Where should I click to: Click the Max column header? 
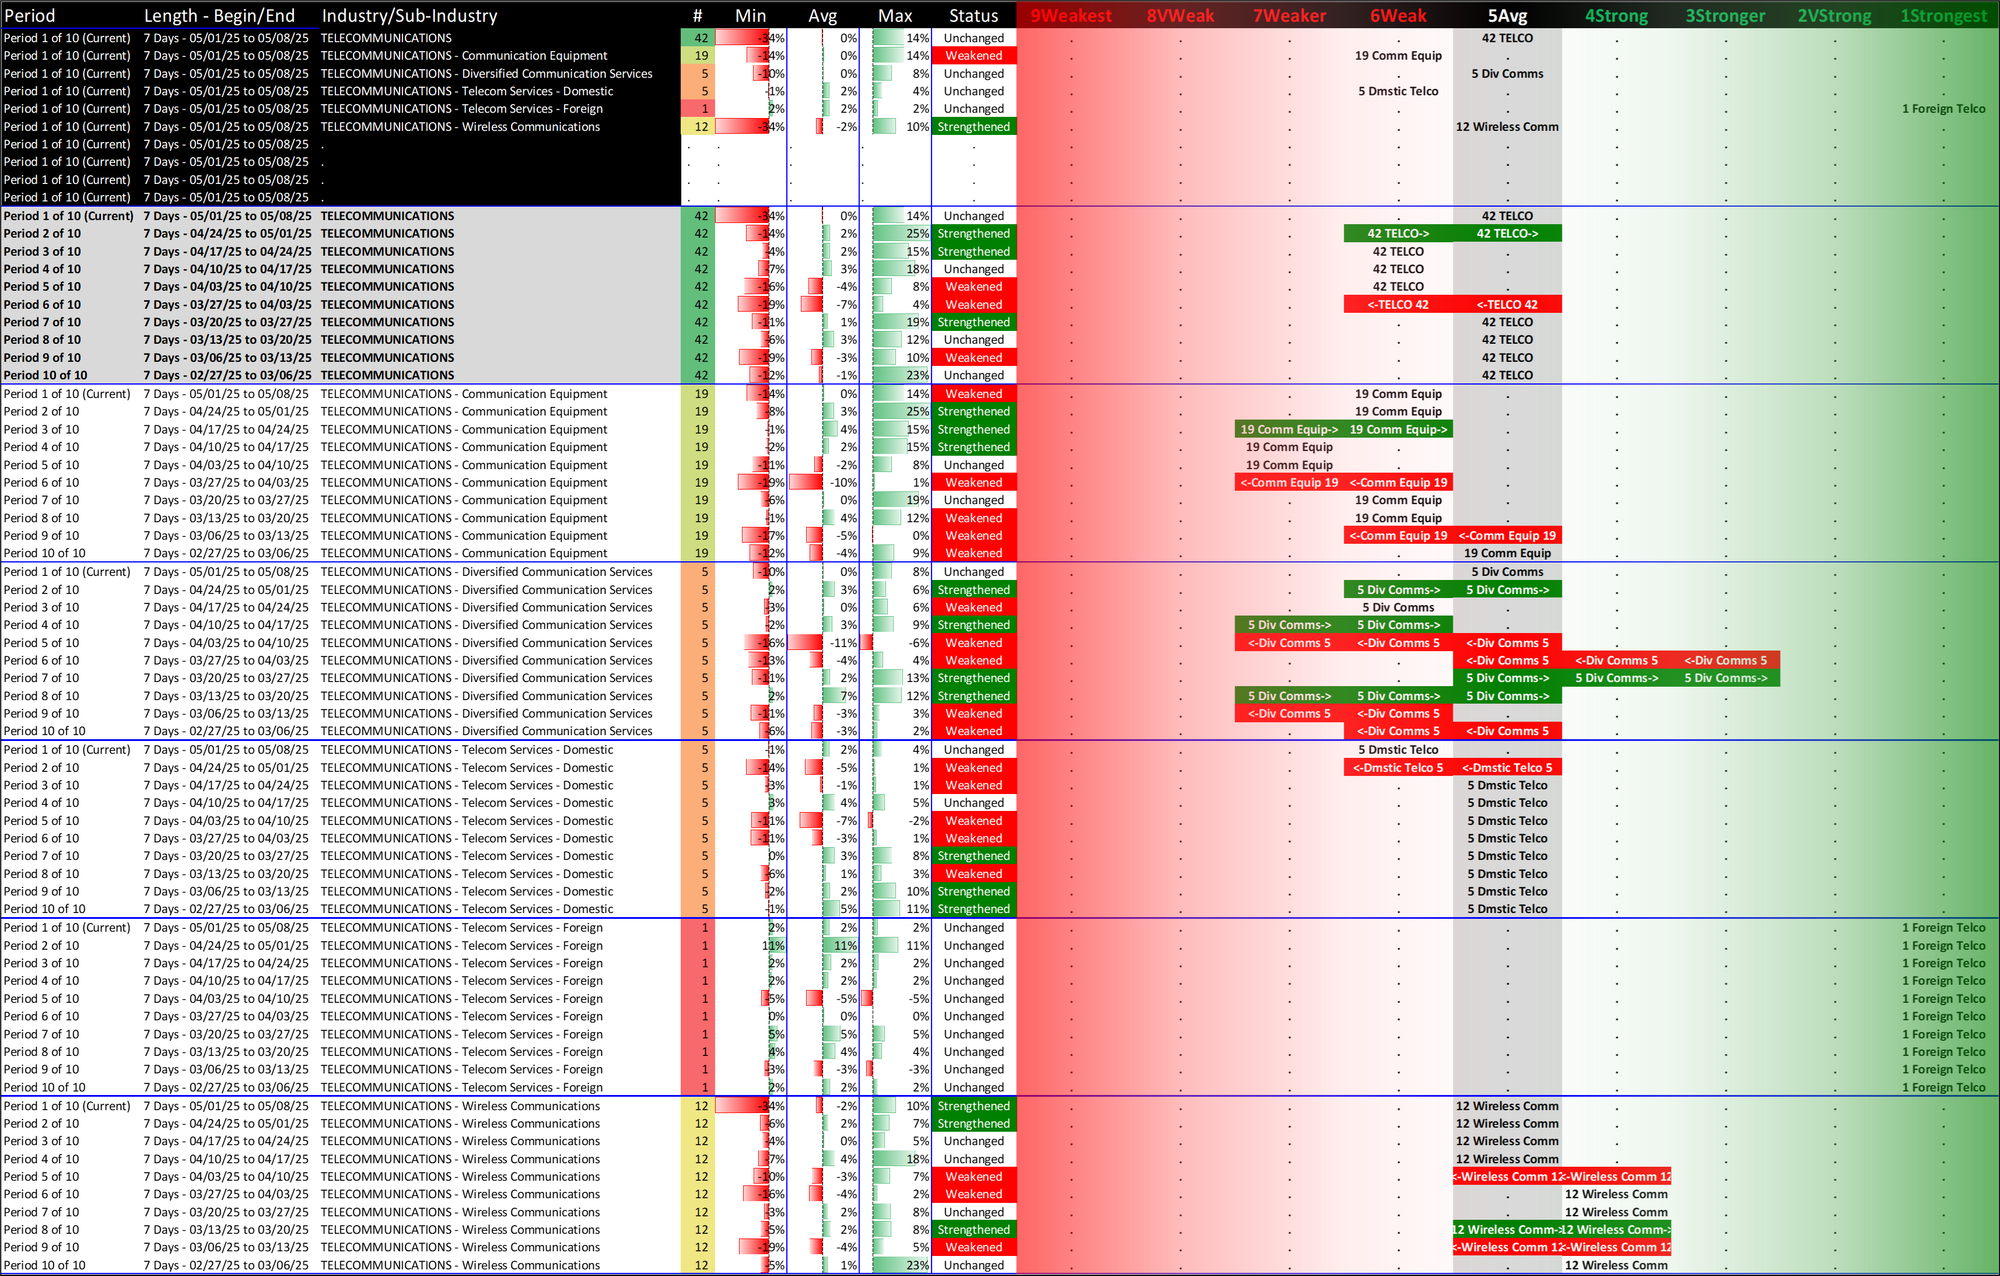click(x=895, y=16)
